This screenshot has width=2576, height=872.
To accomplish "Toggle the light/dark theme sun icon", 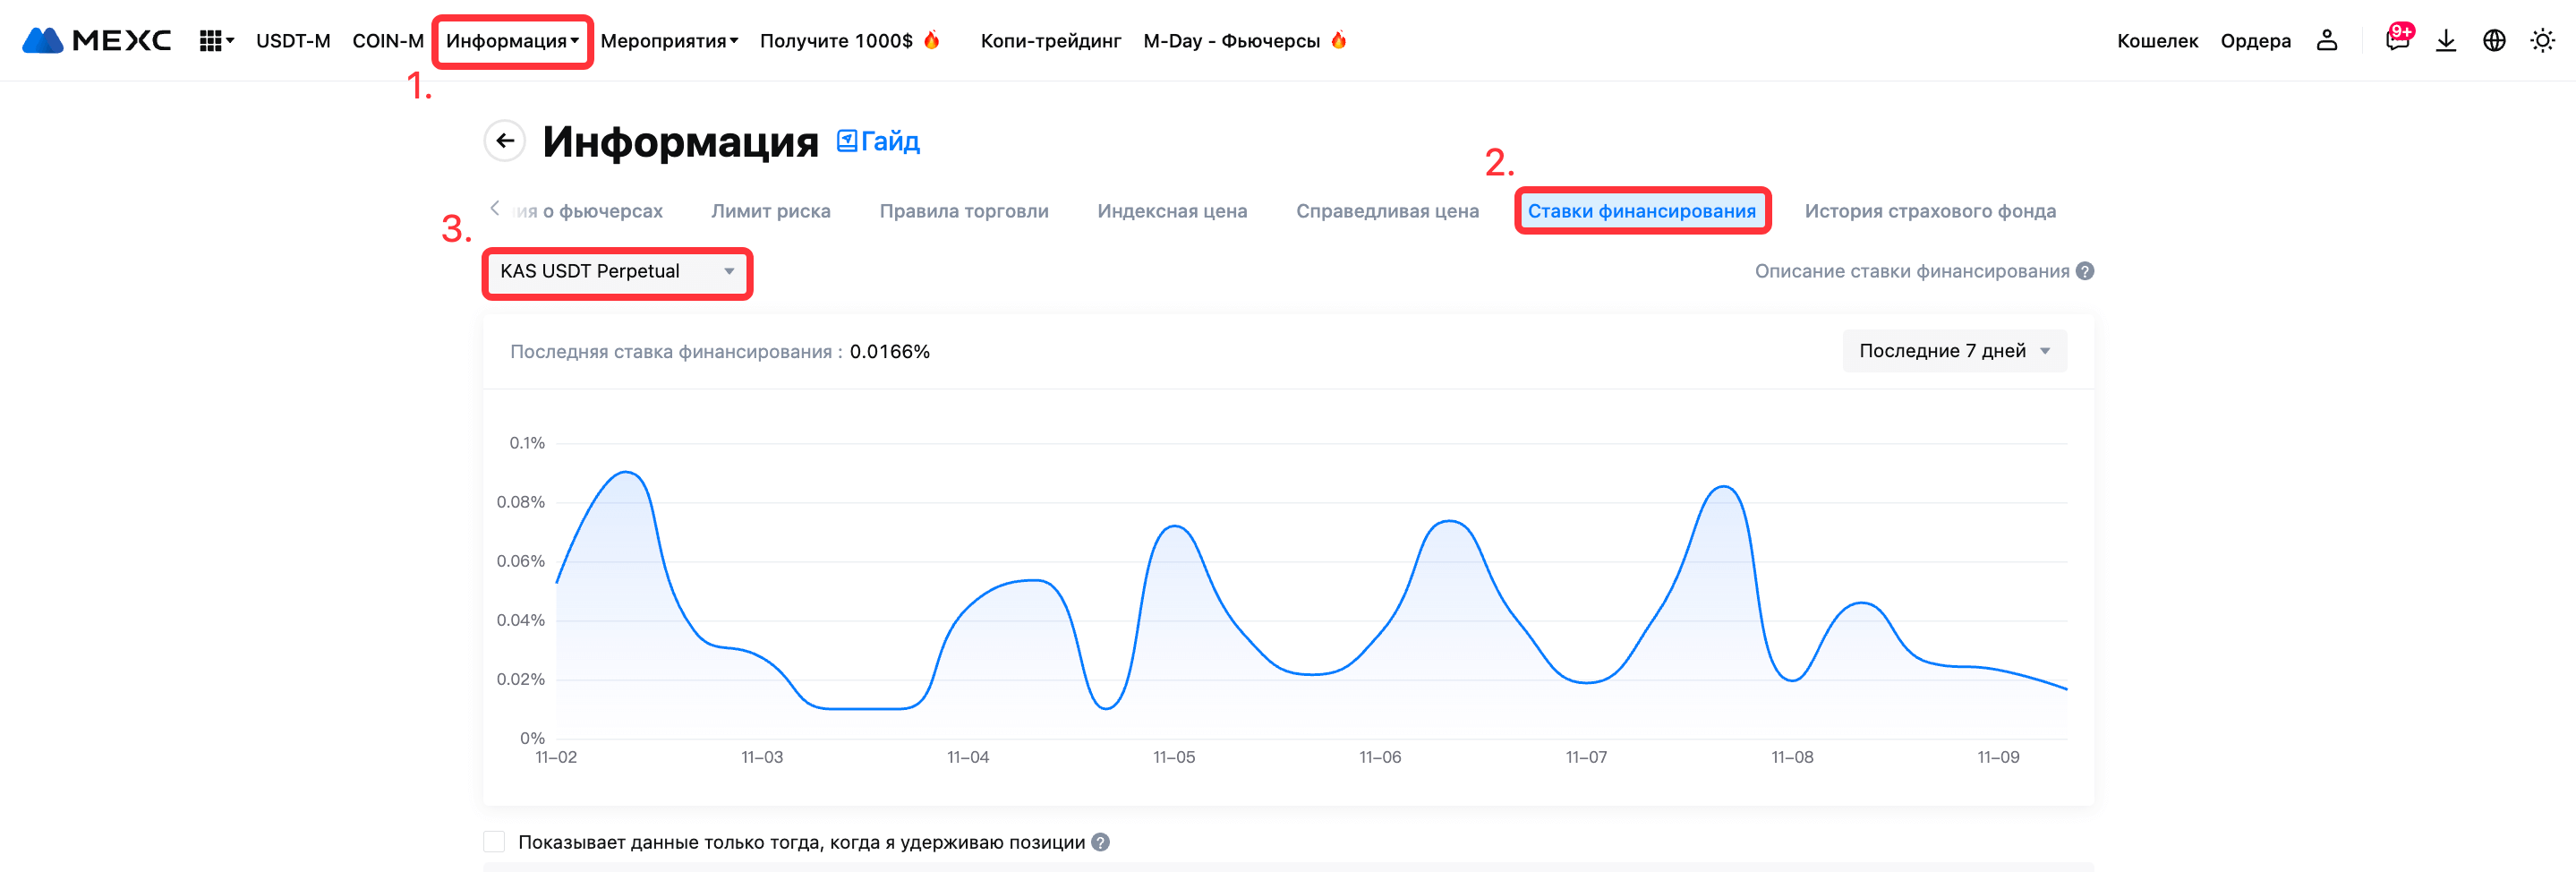I will click(2541, 41).
